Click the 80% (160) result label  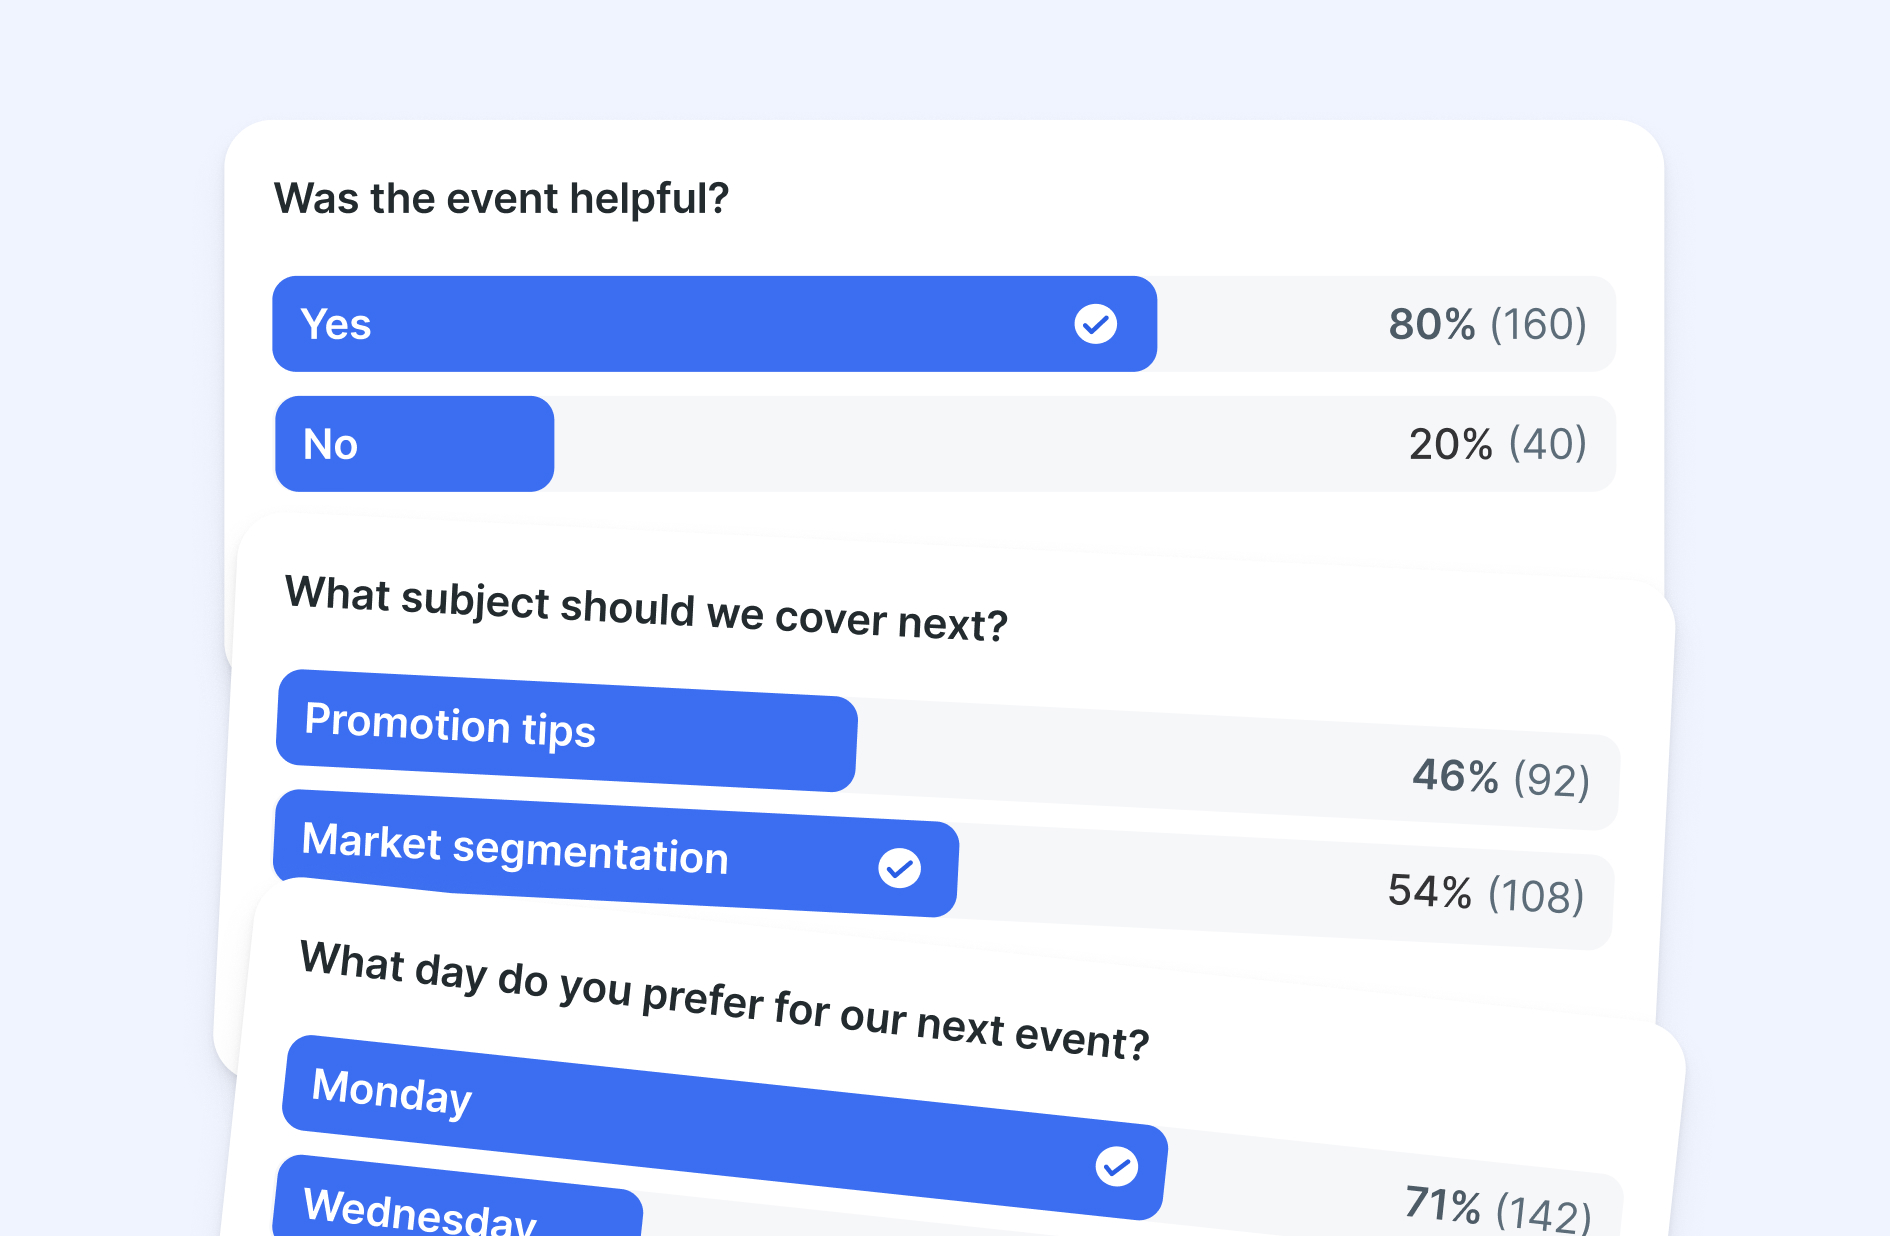click(1487, 324)
